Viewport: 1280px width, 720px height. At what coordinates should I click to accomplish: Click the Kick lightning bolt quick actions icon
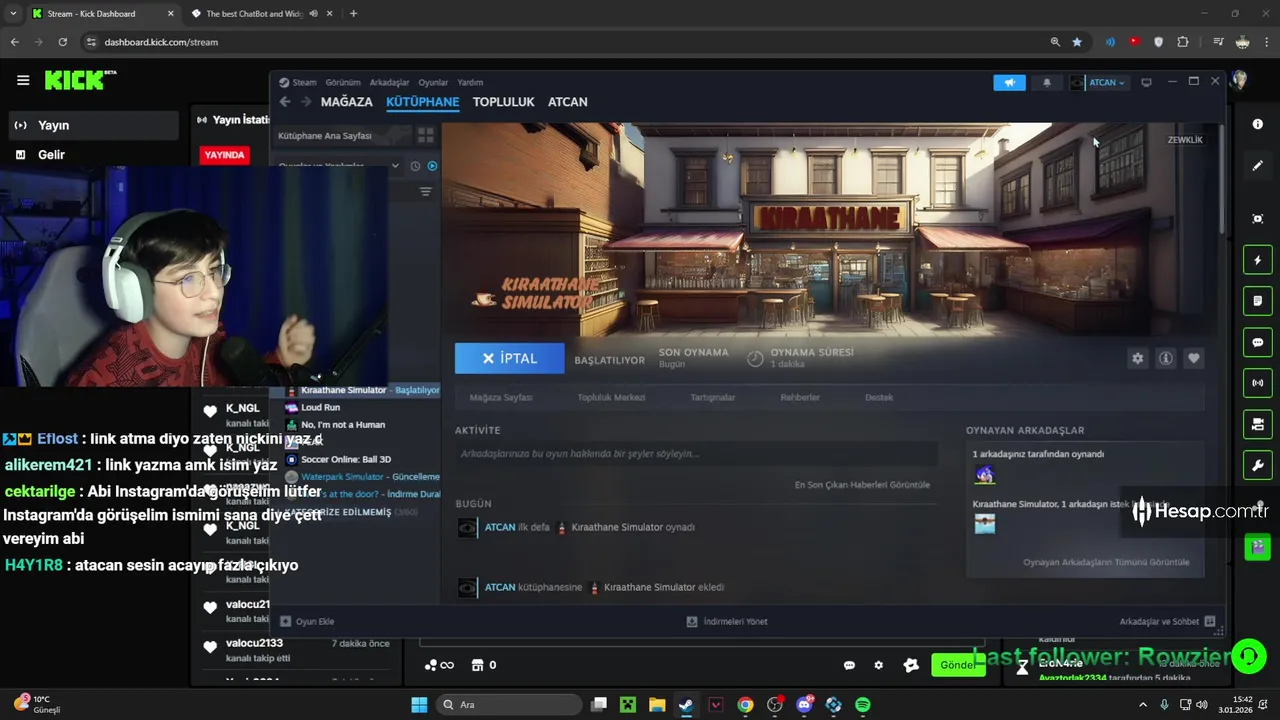coord(1258,260)
